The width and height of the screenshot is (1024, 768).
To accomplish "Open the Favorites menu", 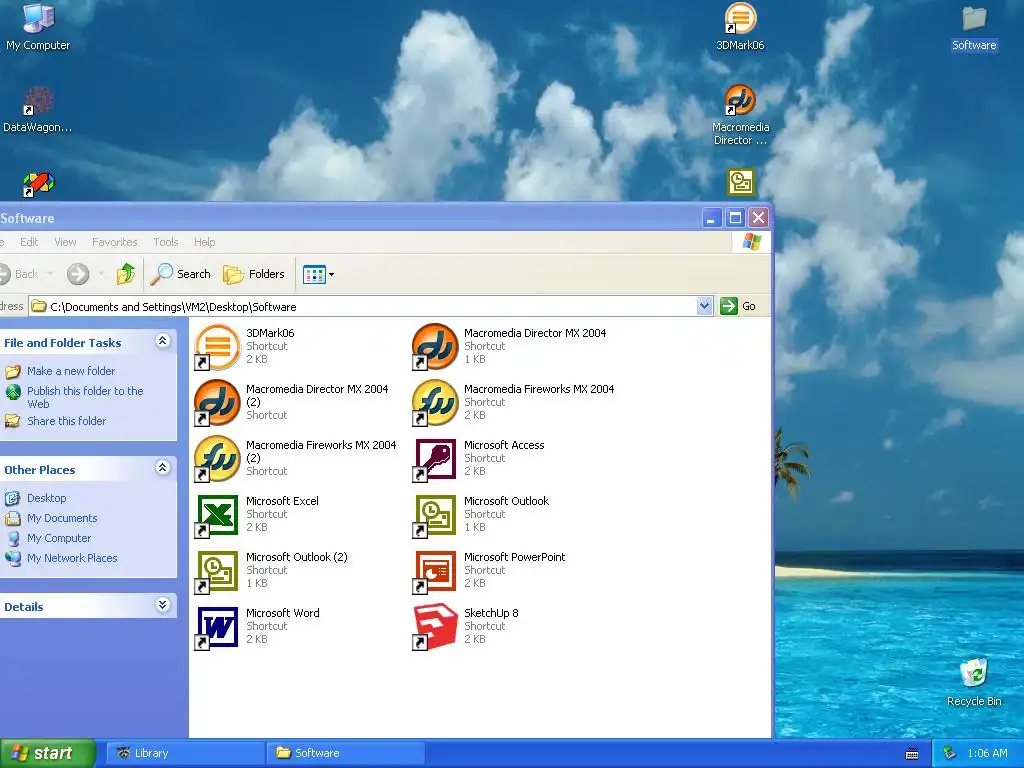I will coord(115,242).
